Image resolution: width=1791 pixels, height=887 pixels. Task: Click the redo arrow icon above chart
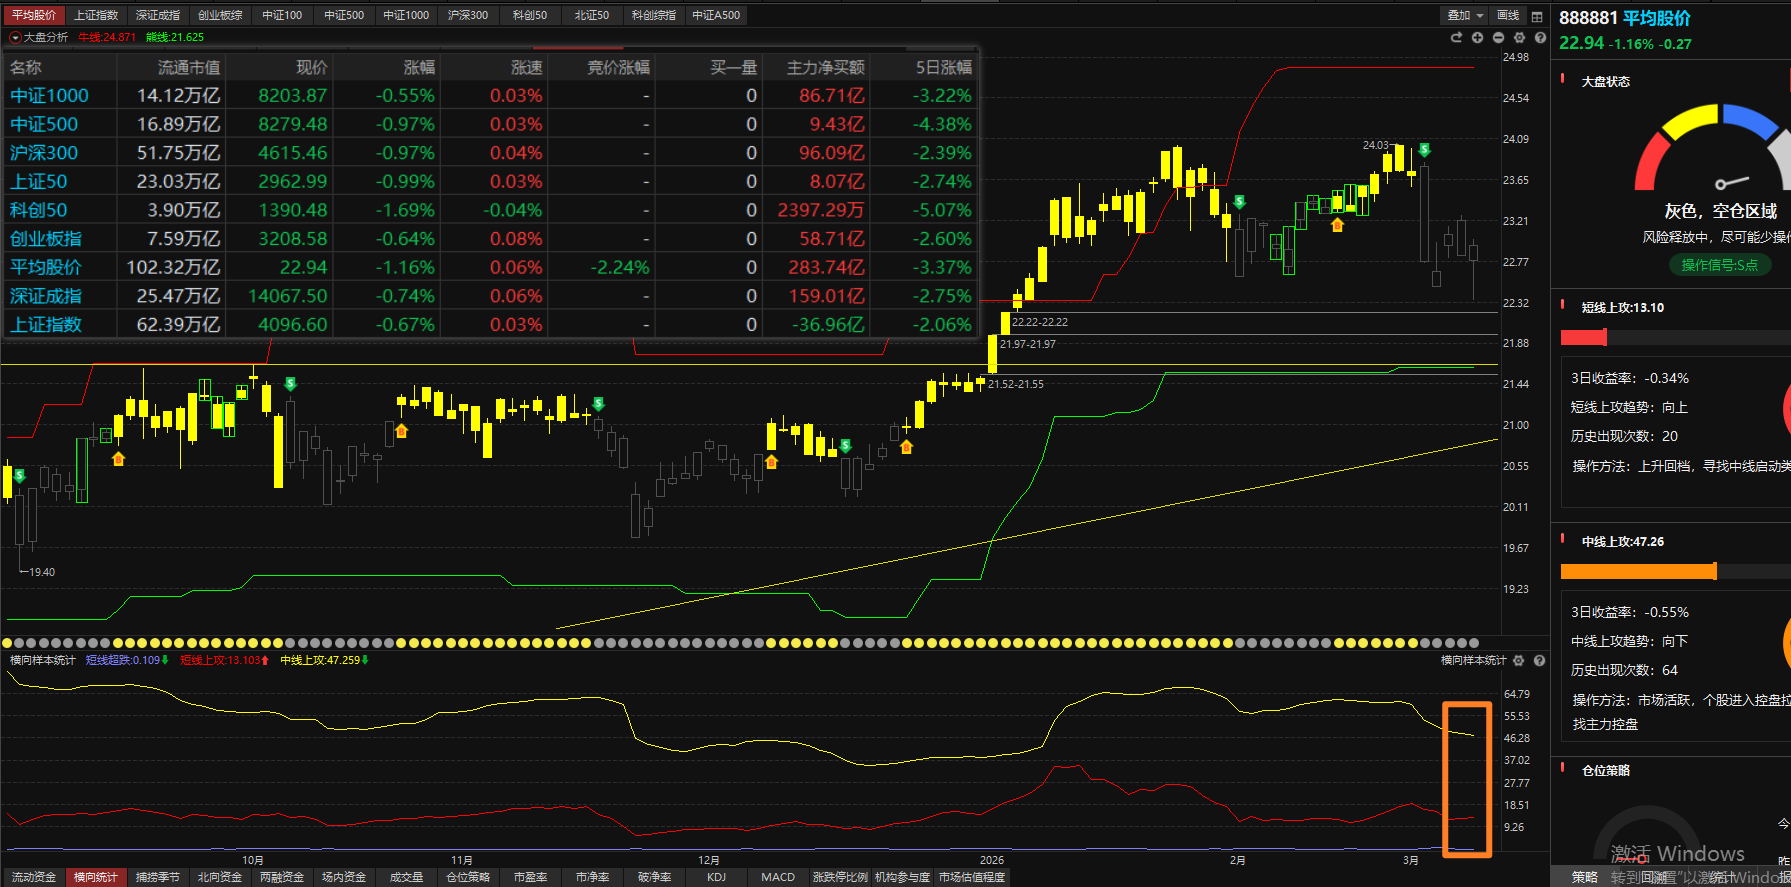tap(1456, 37)
